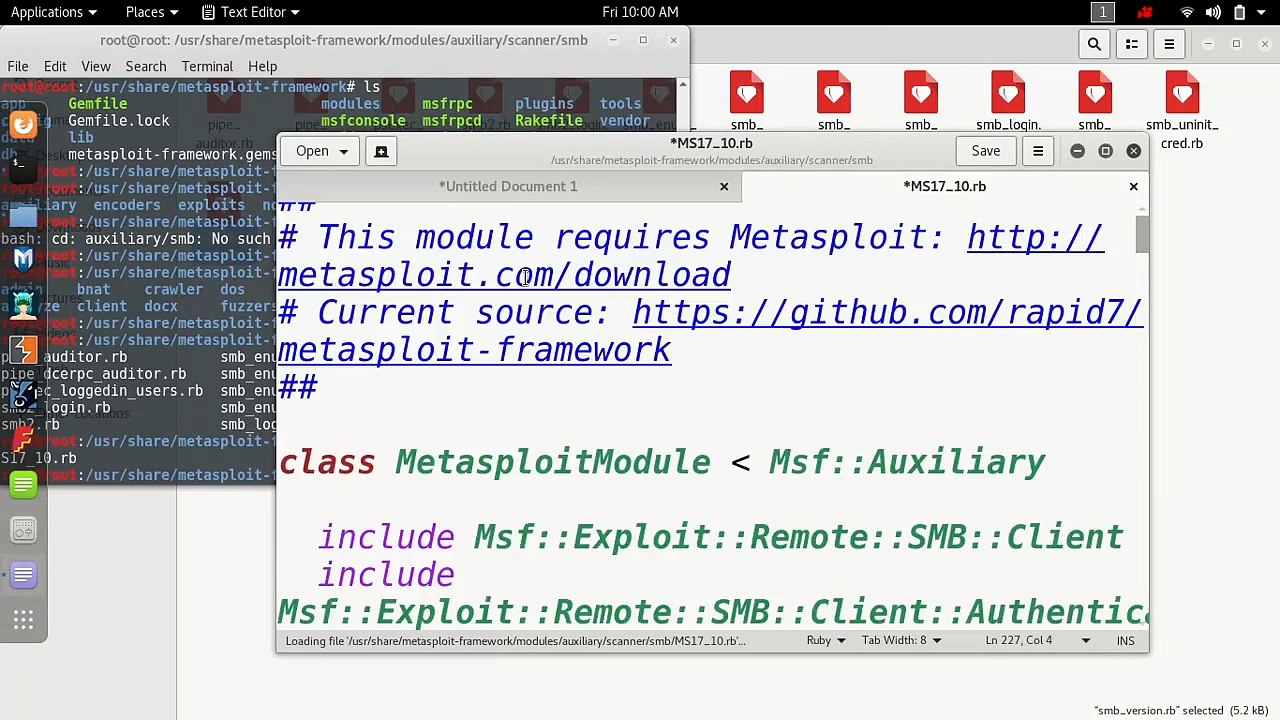The image size is (1280, 720).
Task: Open the Wi-Fi network indicator
Action: [1187, 12]
